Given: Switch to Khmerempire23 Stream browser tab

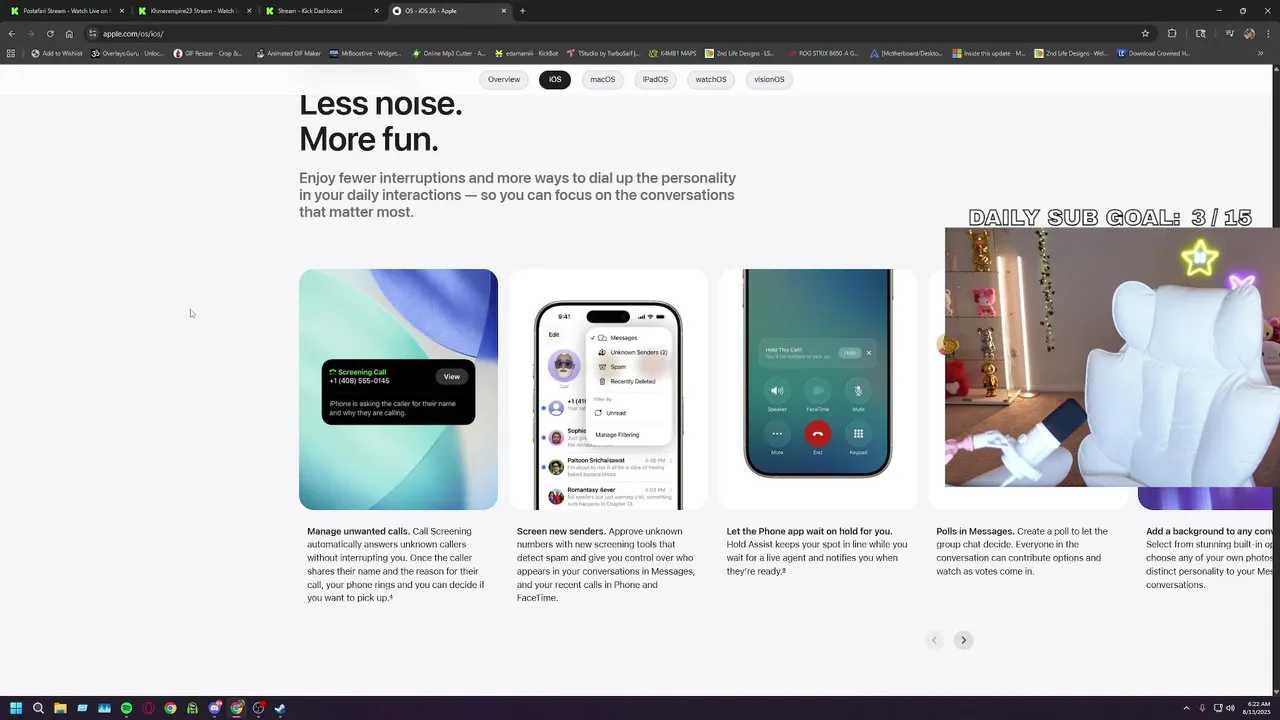Looking at the screenshot, I should pos(194,11).
